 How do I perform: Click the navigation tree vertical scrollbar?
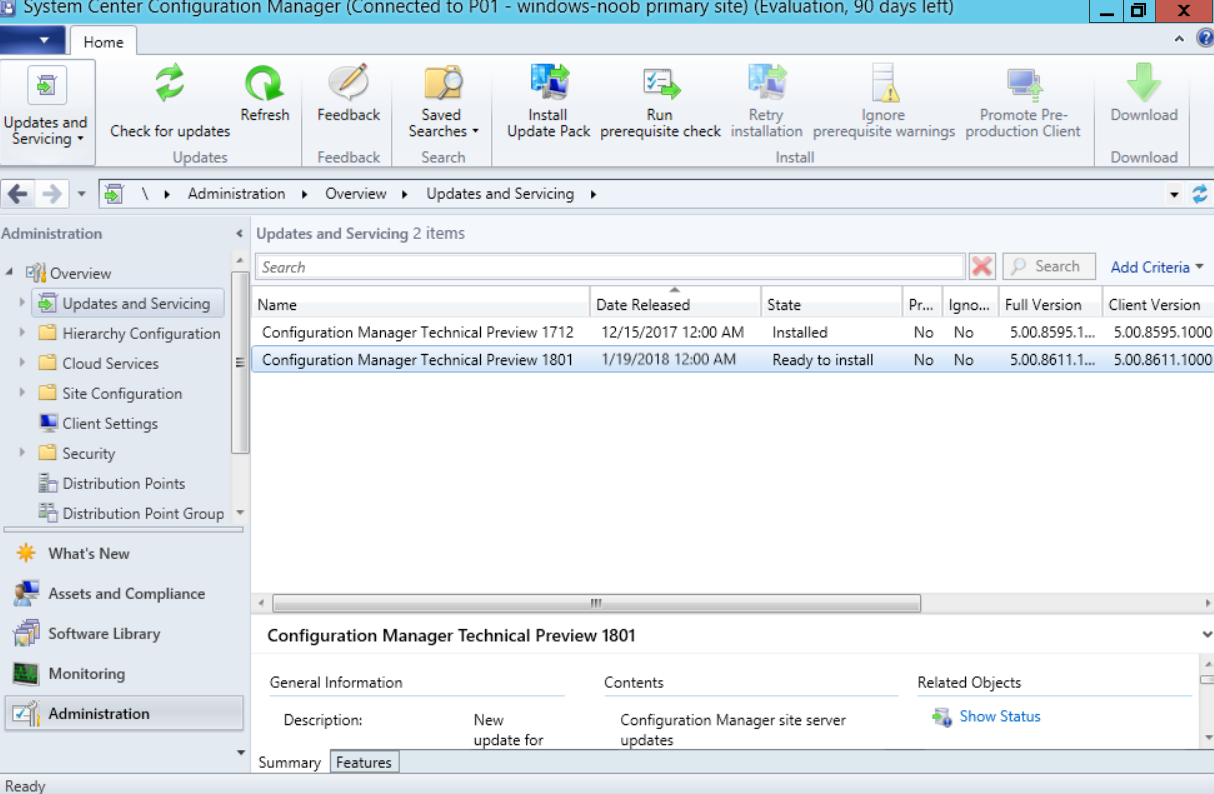tap(240, 363)
